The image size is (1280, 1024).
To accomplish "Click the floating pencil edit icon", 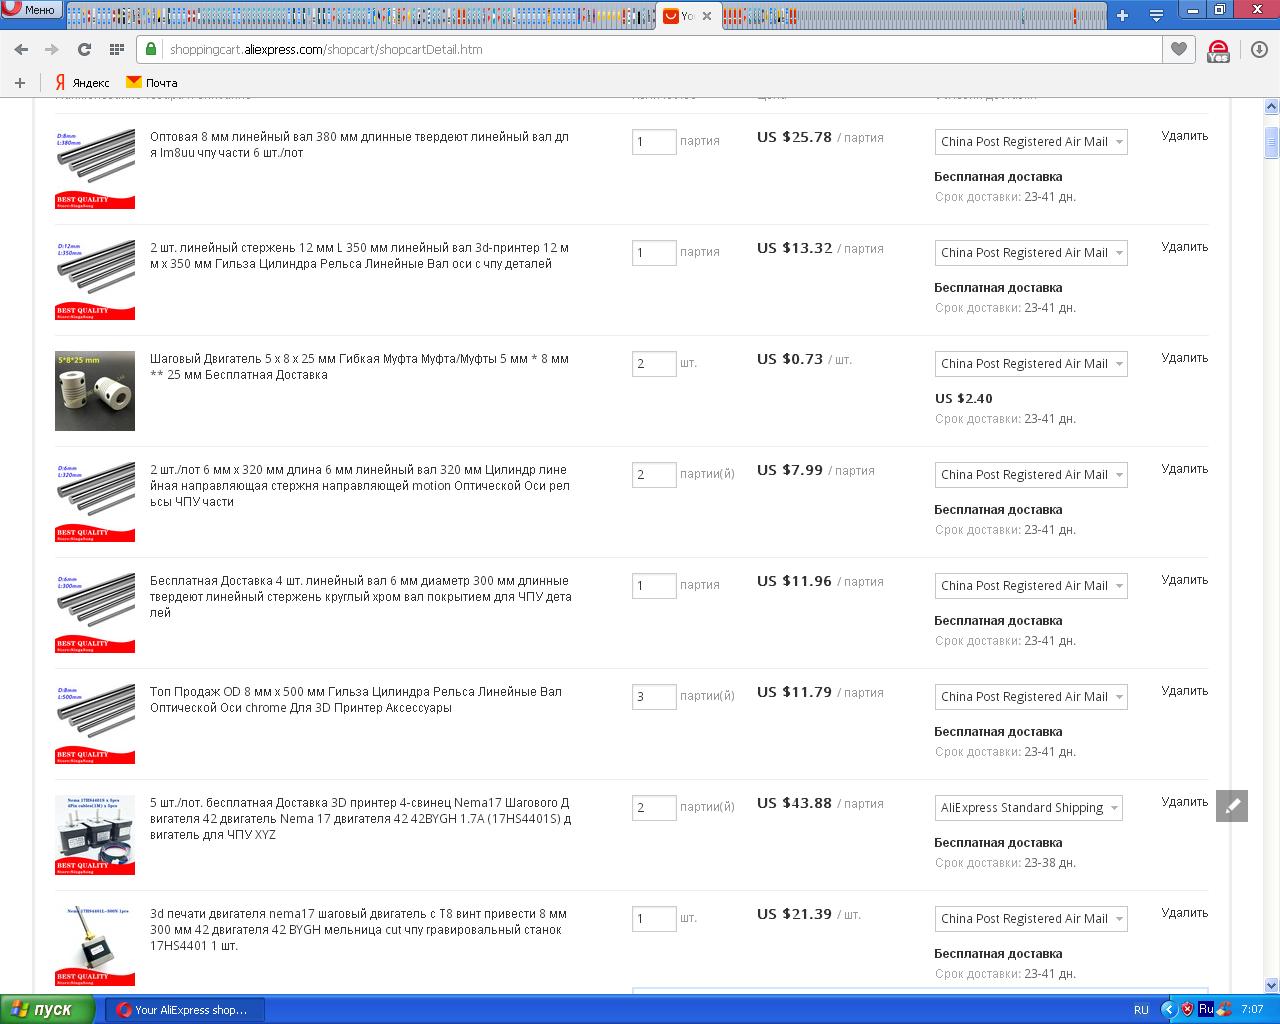I will point(1232,806).
